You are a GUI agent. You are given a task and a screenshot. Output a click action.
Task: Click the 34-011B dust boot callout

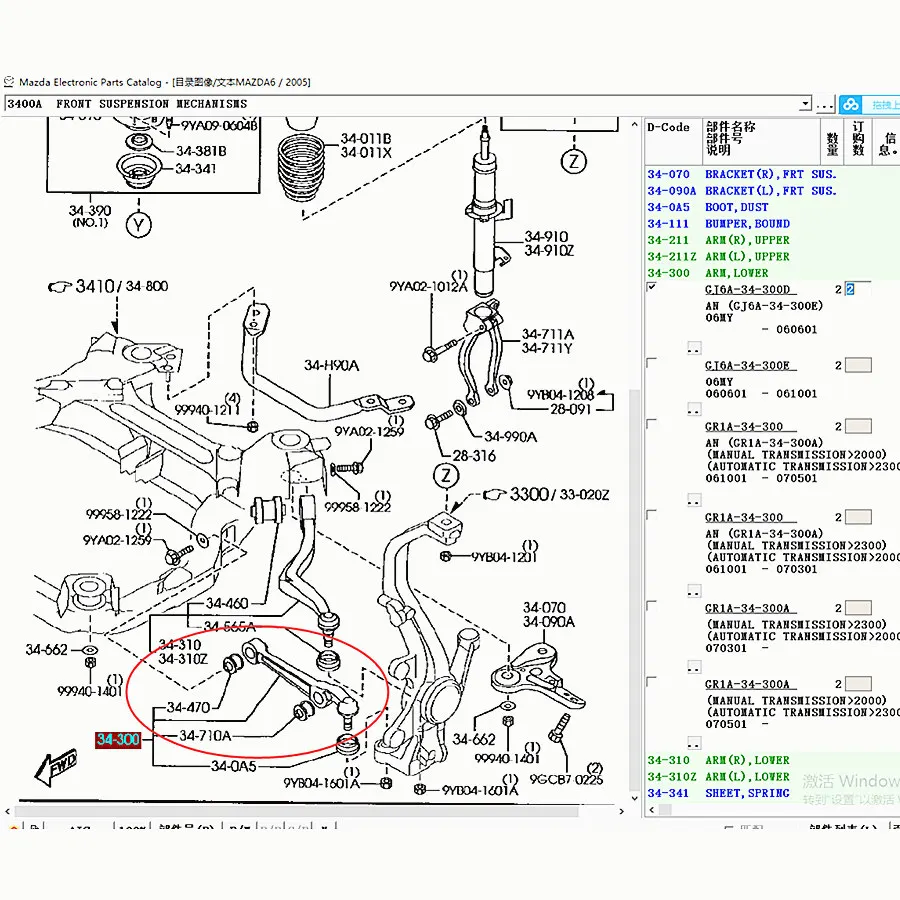pos(366,138)
